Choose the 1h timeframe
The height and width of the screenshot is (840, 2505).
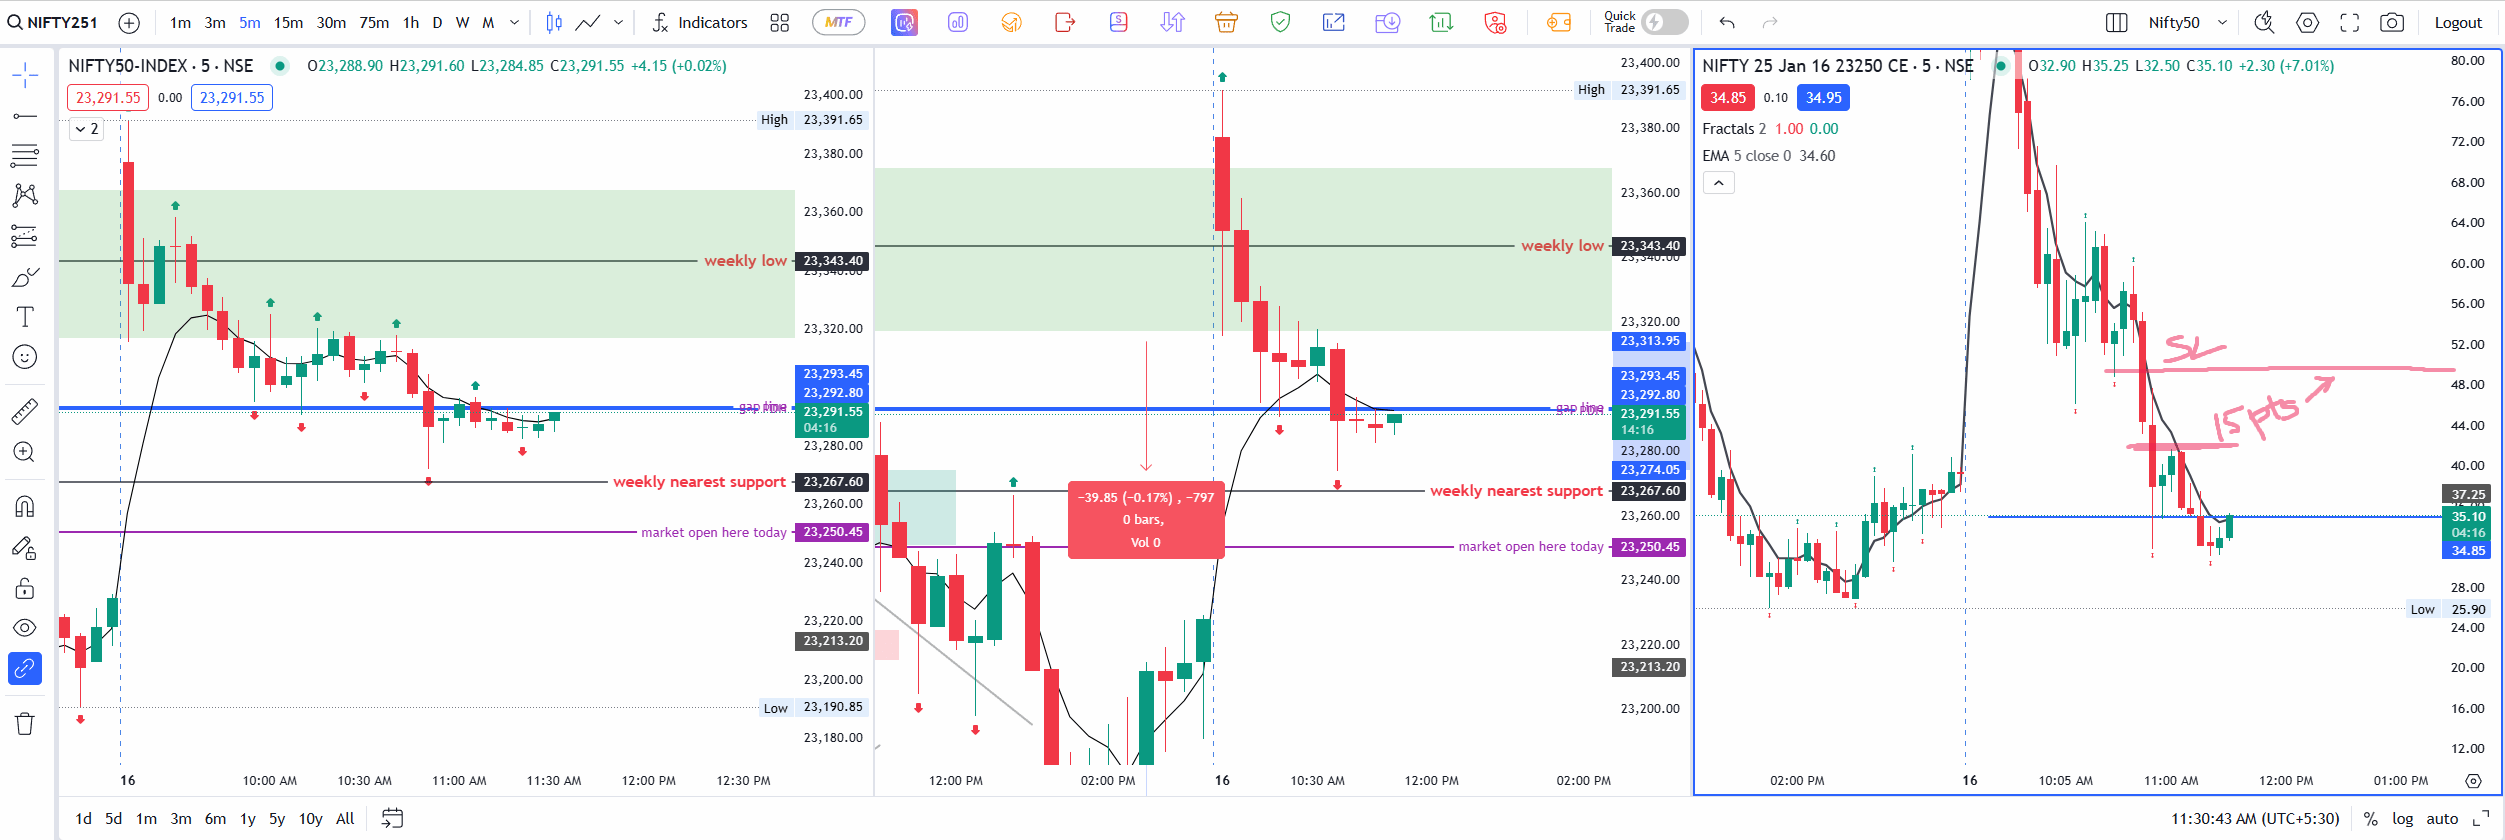point(411,22)
